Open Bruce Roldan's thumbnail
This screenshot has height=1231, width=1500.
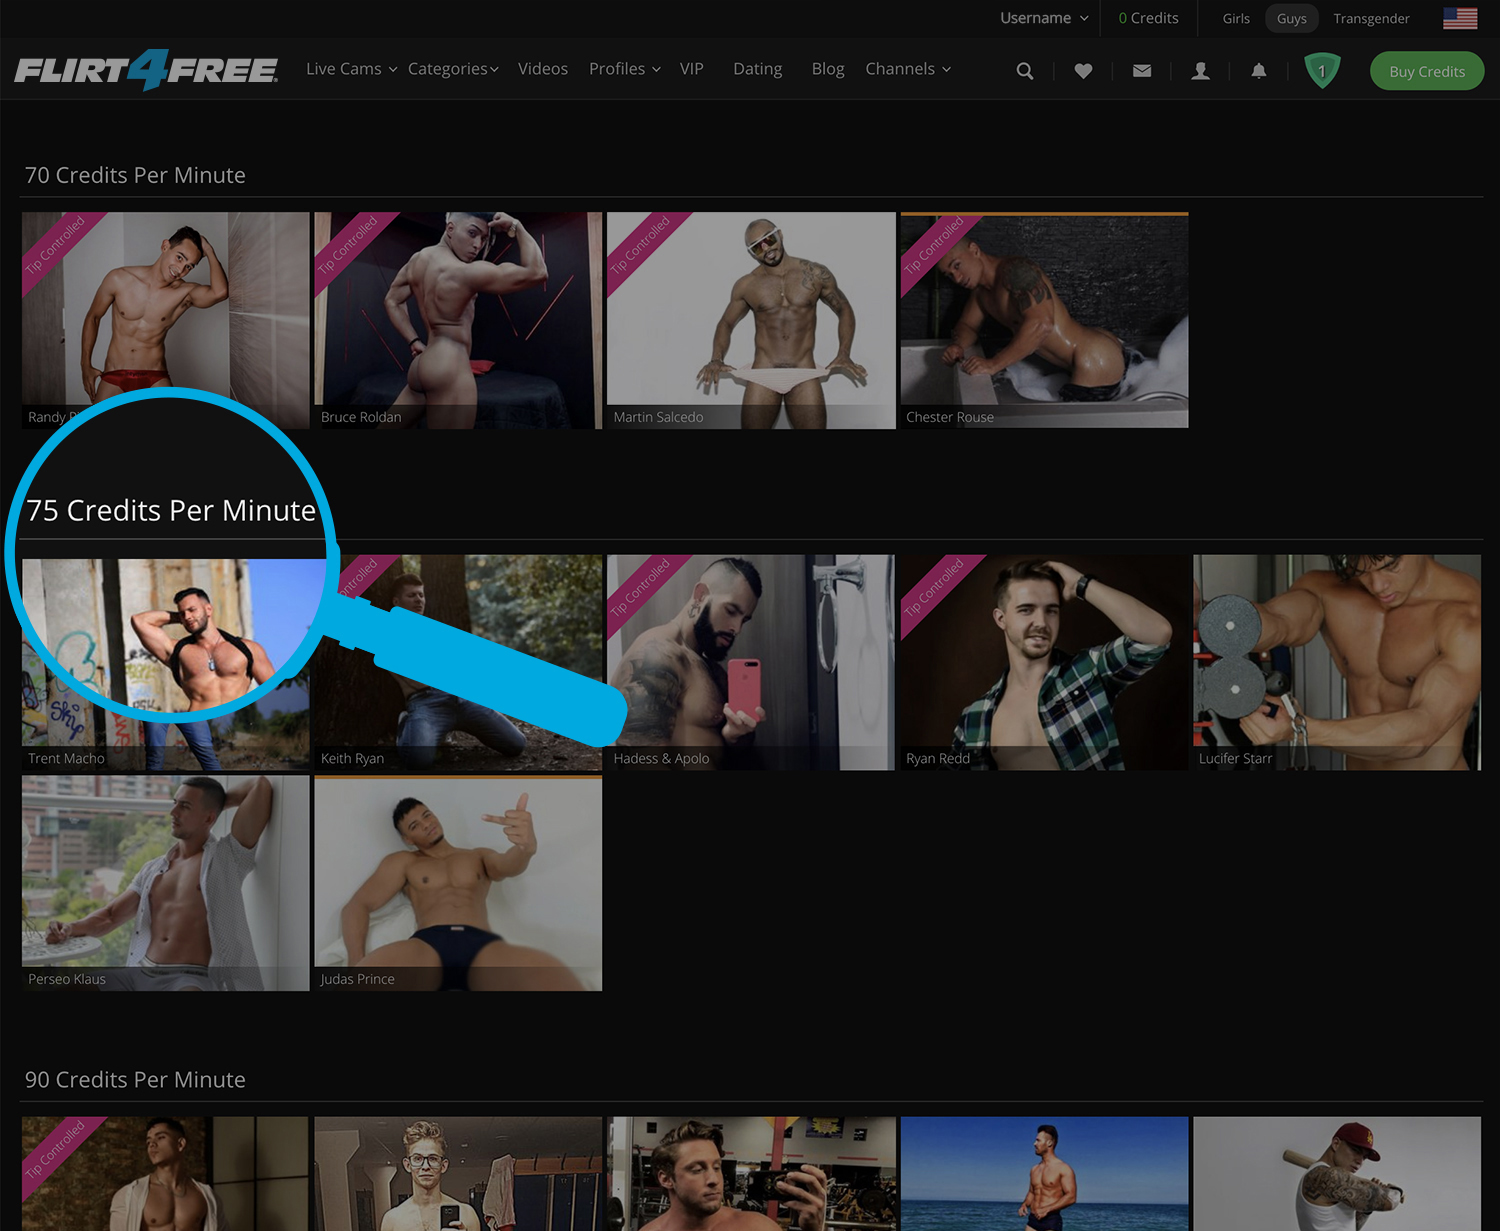pyautogui.click(x=458, y=320)
